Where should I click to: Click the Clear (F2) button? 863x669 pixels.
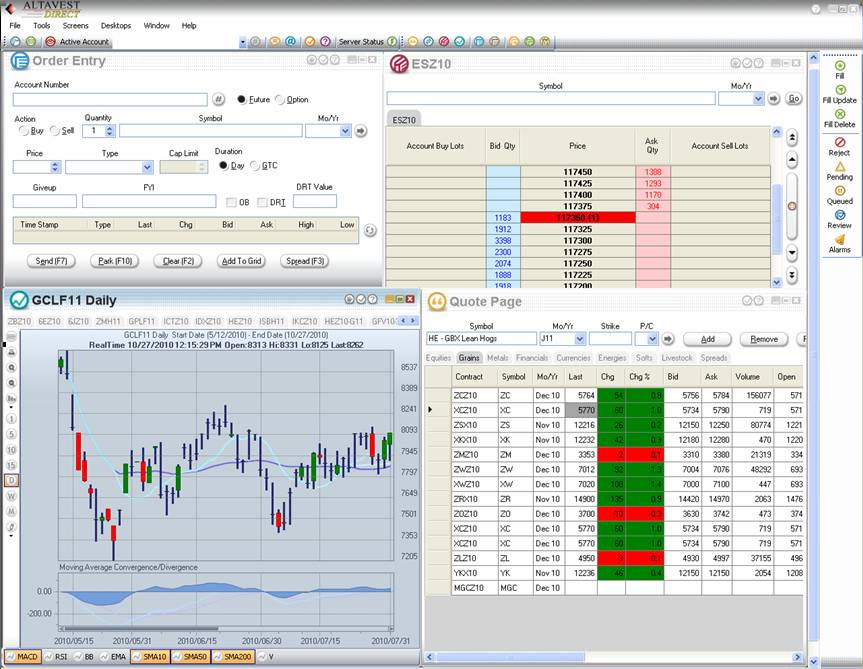point(178,261)
